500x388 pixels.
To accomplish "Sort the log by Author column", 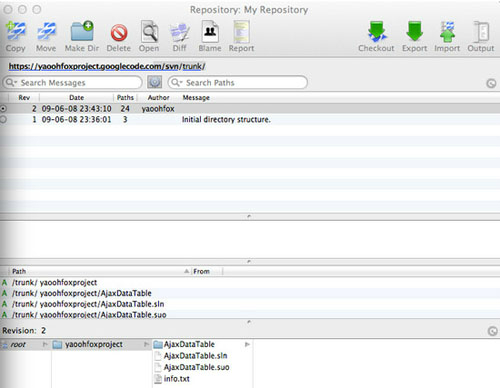I will pyautogui.click(x=159, y=98).
